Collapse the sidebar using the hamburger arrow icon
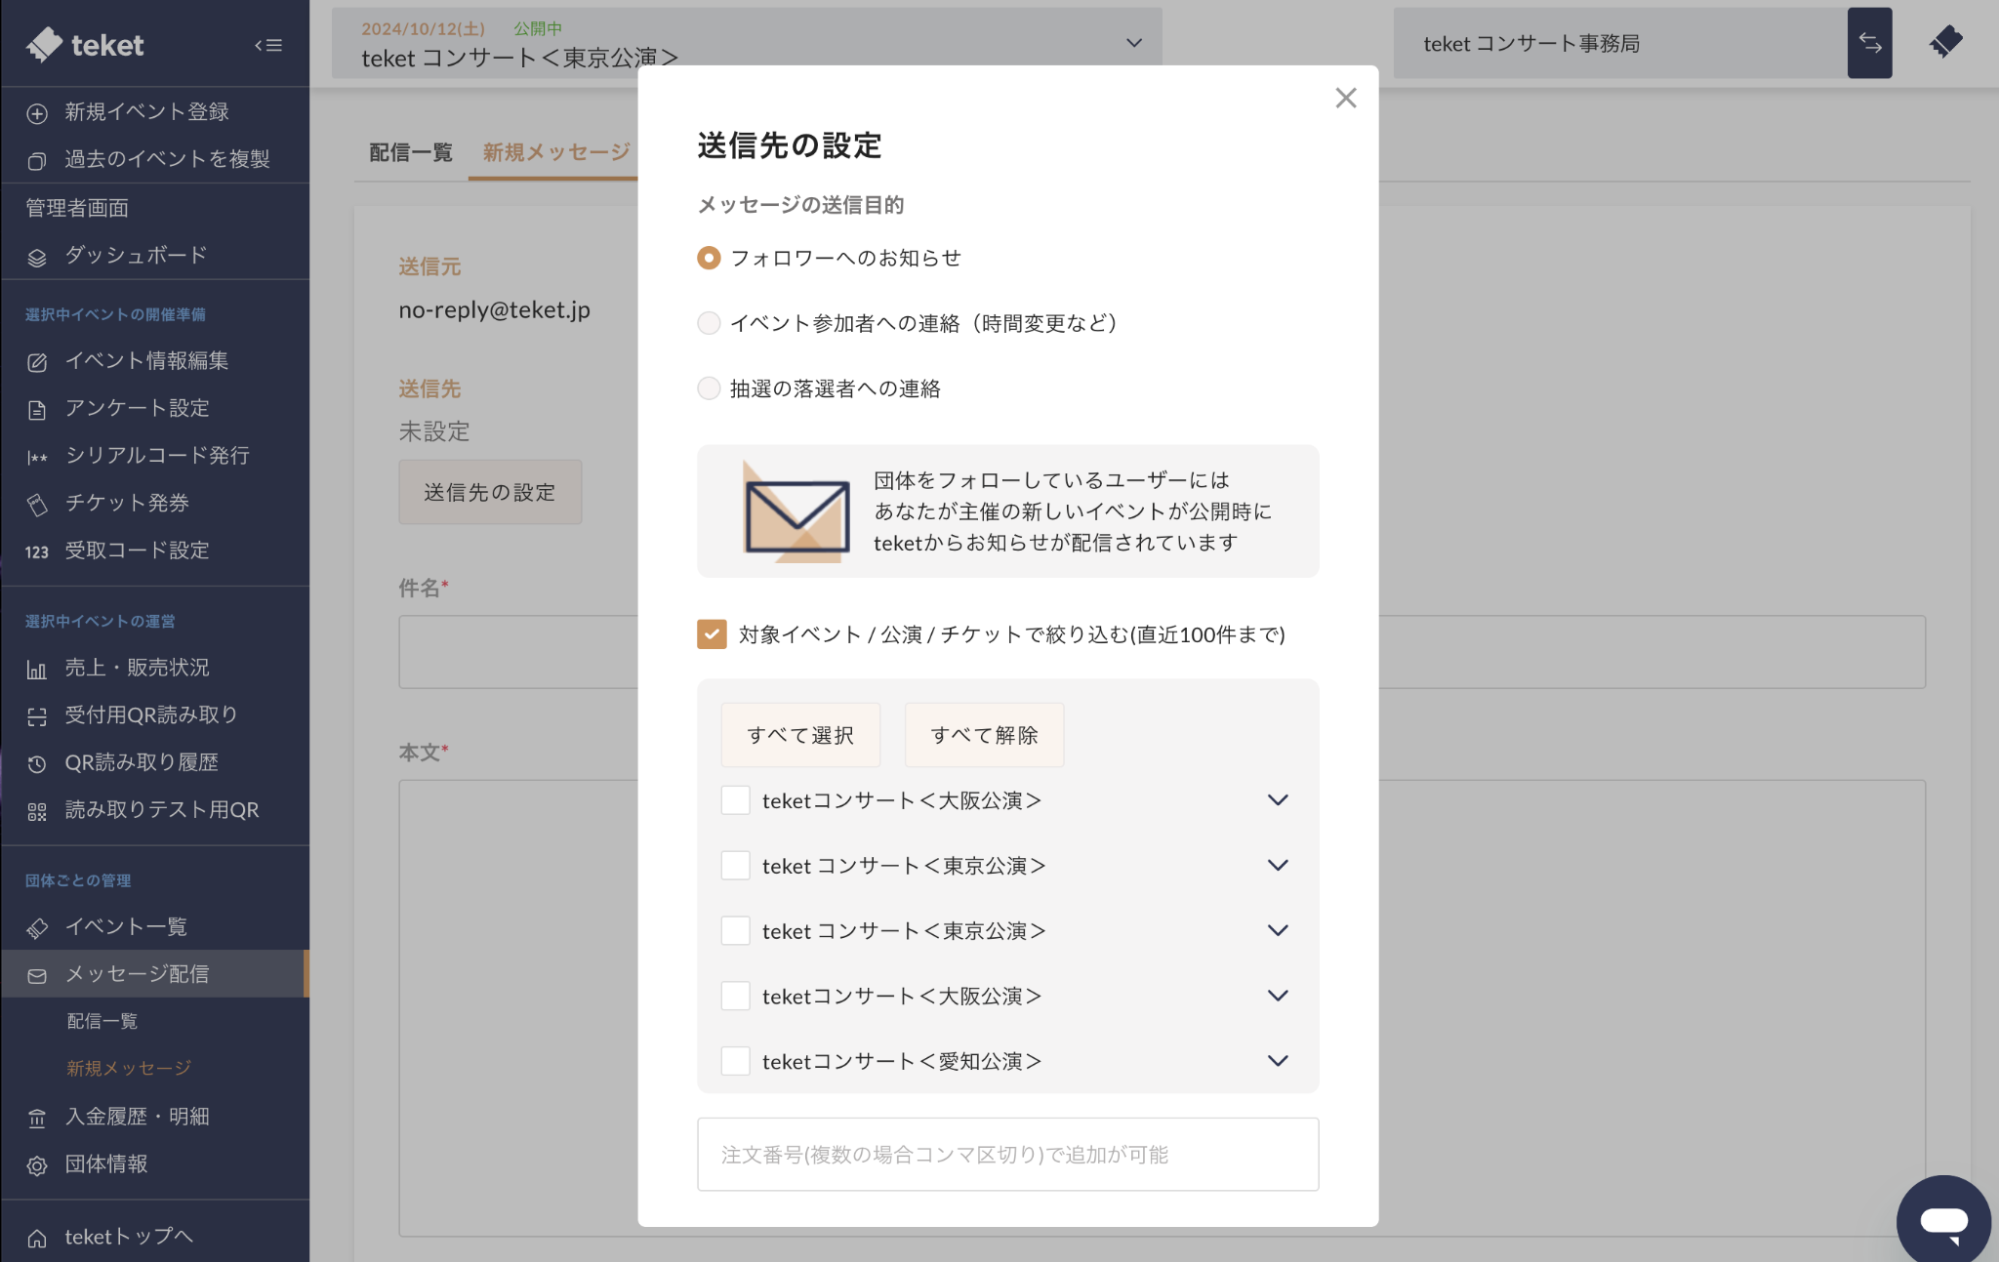Image resolution: width=1999 pixels, height=1263 pixels. click(268, 45)
